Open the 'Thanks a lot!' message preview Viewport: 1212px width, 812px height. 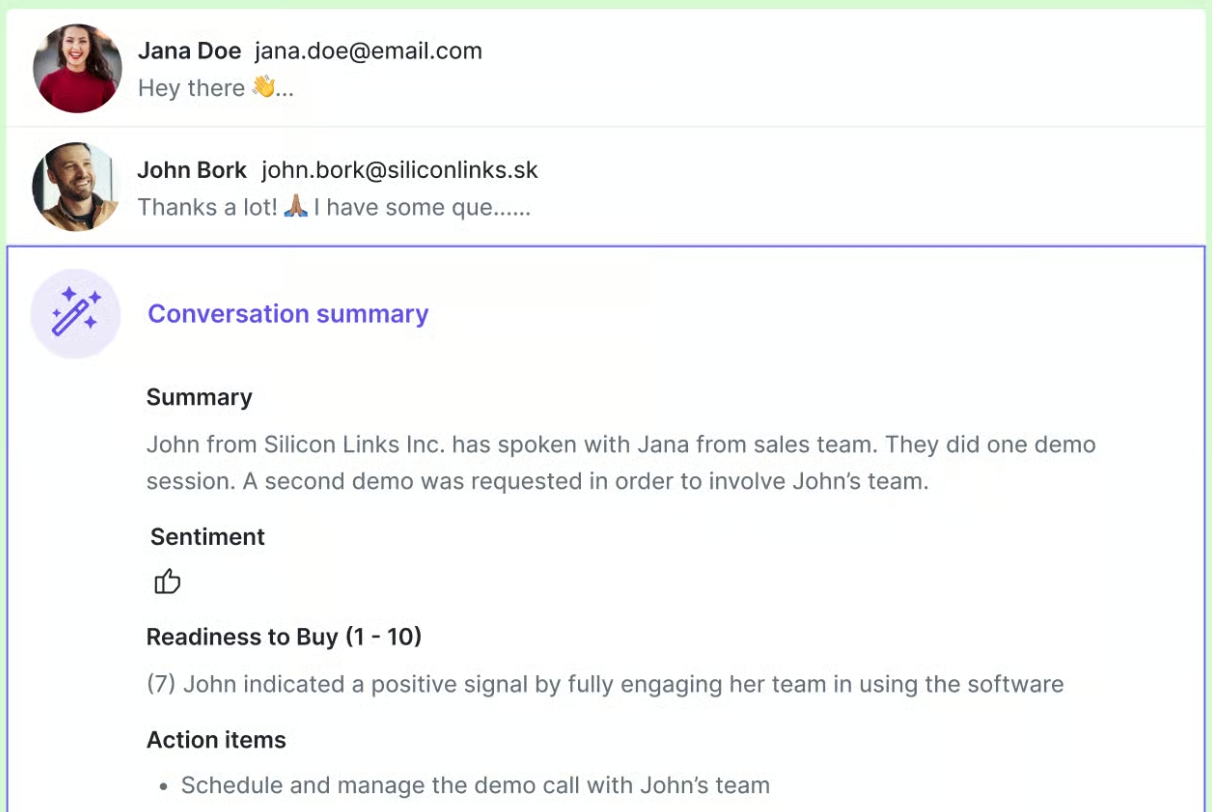(334, 207)
